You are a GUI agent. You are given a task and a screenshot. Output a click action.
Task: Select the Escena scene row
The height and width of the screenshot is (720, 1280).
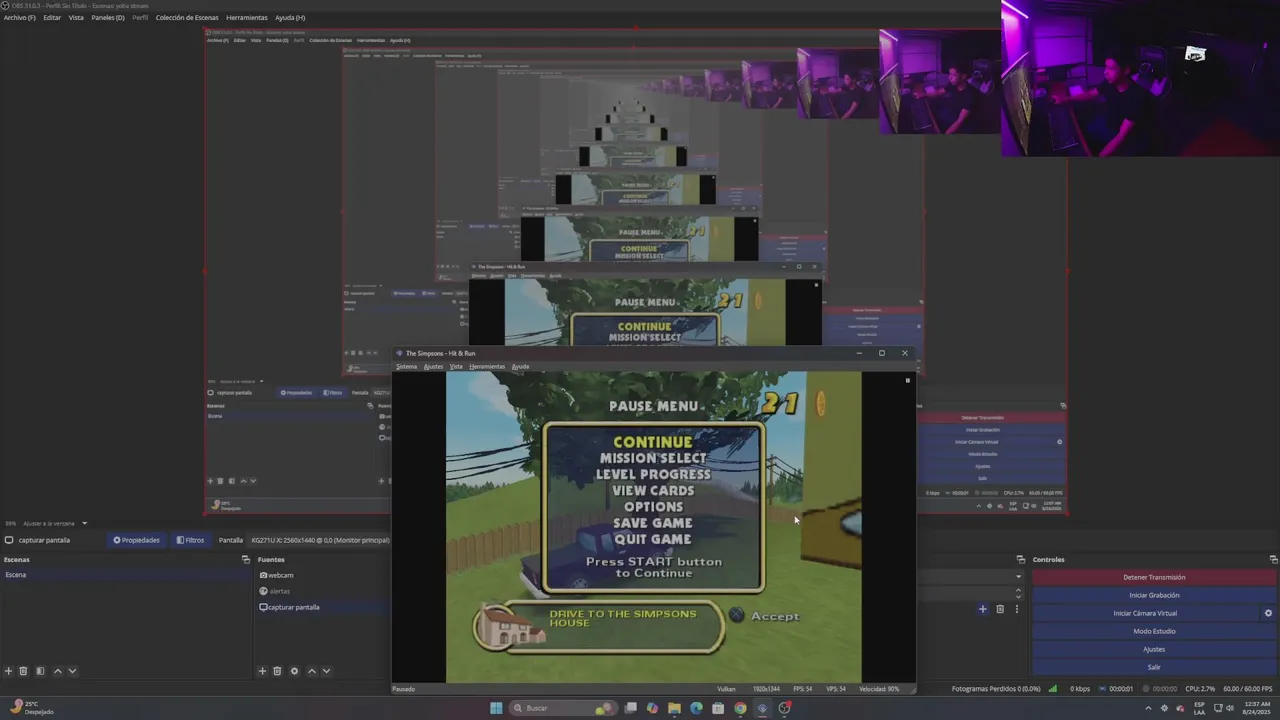coord(127,575)
